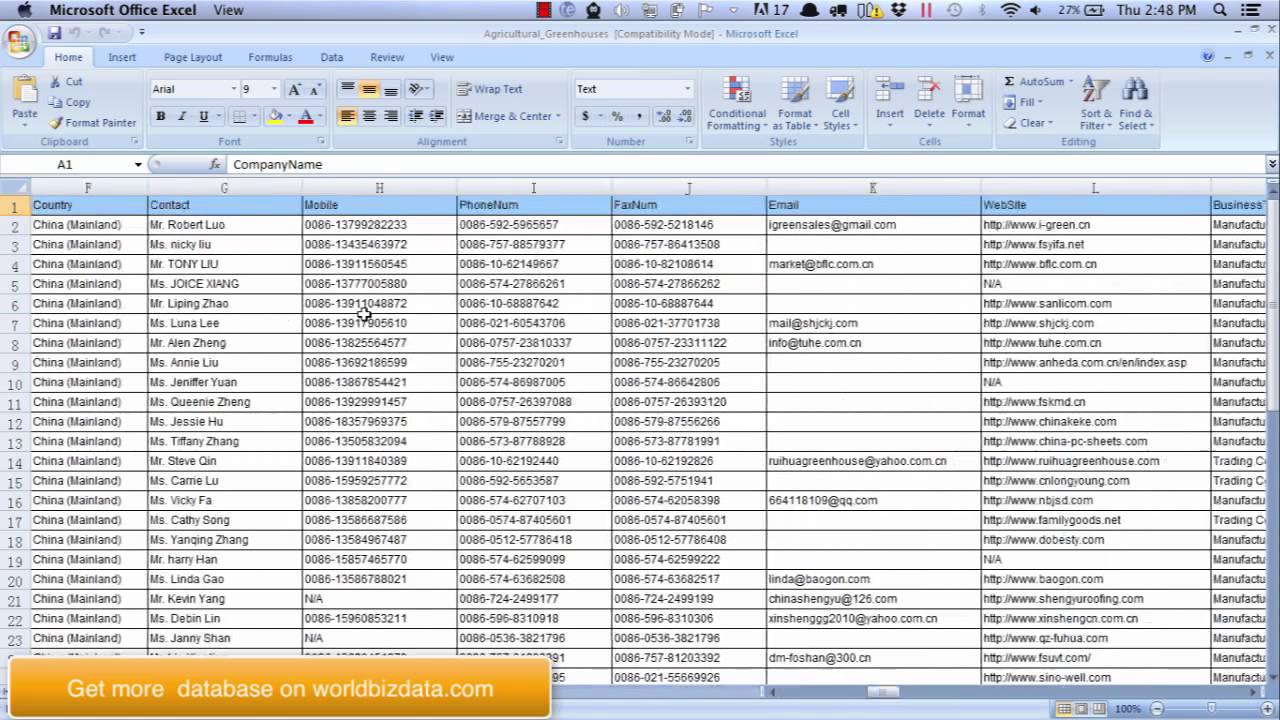Apply Percent Style number format
1280x720 pixels.
click(x=618, y=116)
